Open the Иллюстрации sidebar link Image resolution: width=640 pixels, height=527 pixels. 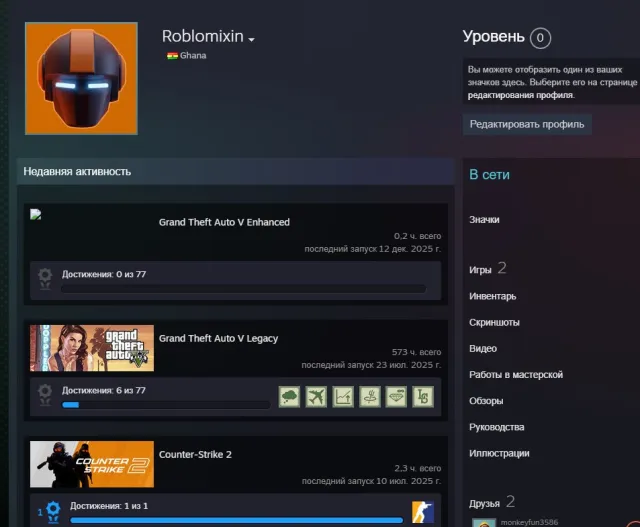(499, 453)
